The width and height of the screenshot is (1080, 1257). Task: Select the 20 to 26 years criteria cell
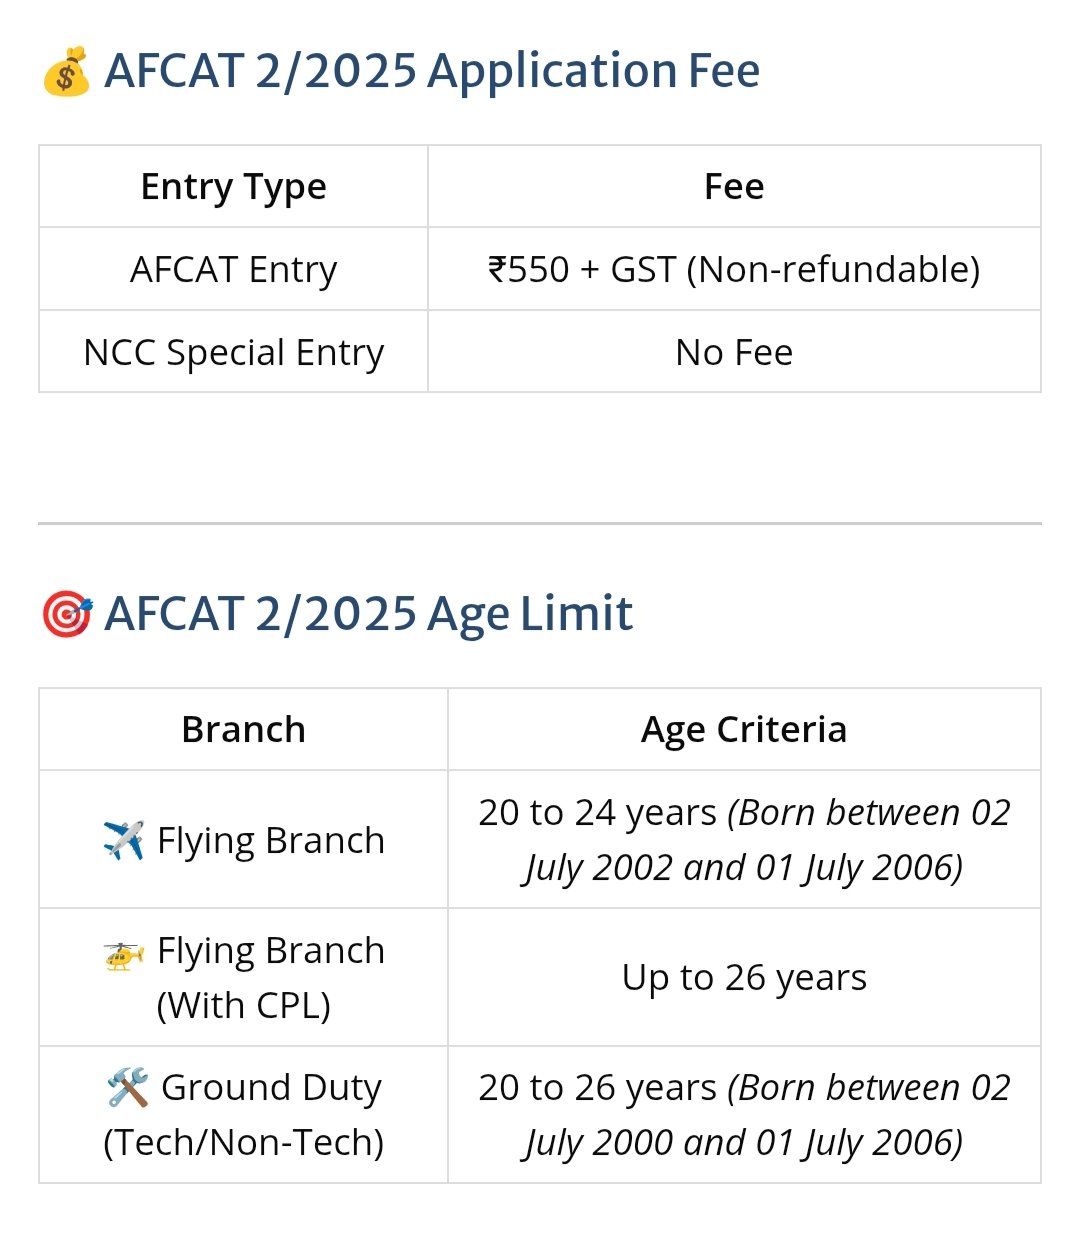point(744,1115)
